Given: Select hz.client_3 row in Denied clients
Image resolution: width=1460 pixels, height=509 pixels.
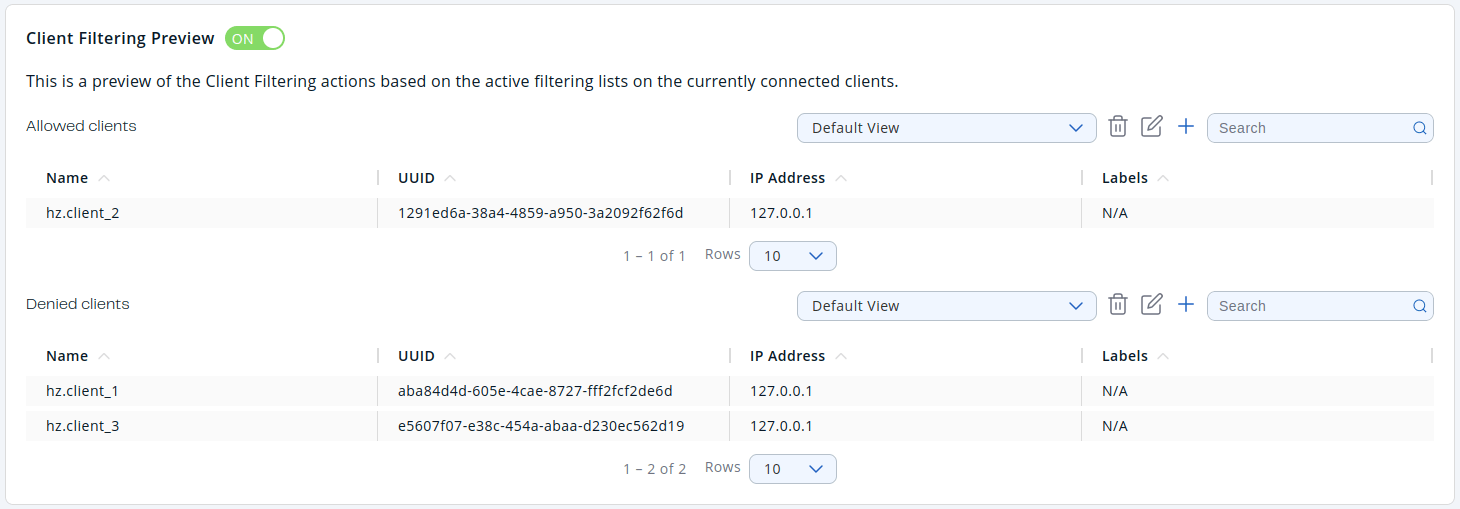Looking at the screenshot, I should click(x=83, y=426).
